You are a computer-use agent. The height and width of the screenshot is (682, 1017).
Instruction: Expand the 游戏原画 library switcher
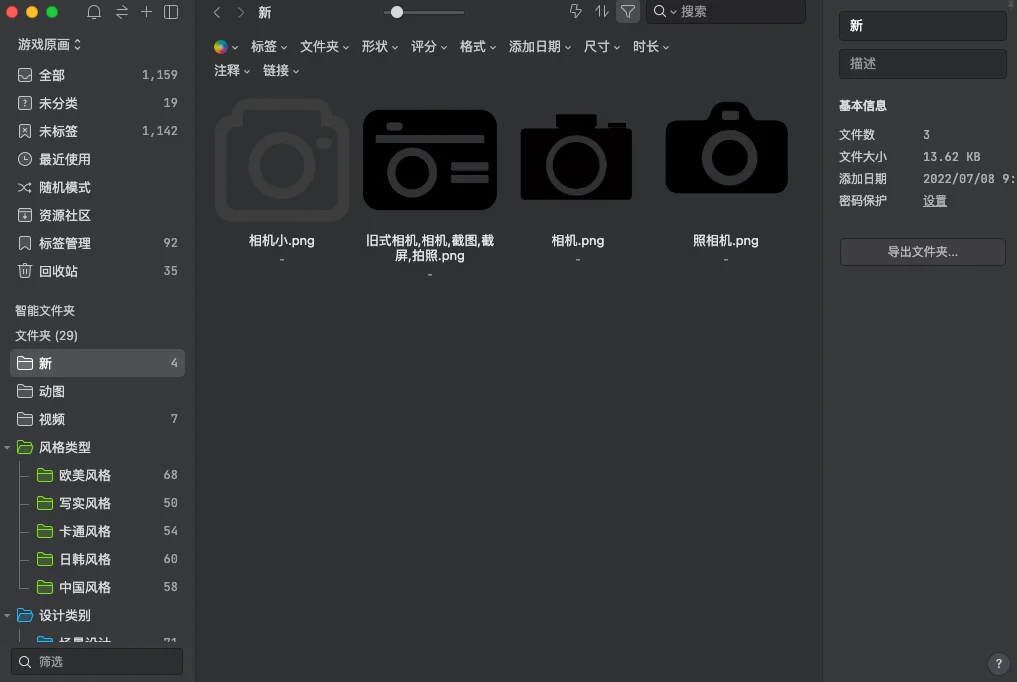[x=50, y=45]
